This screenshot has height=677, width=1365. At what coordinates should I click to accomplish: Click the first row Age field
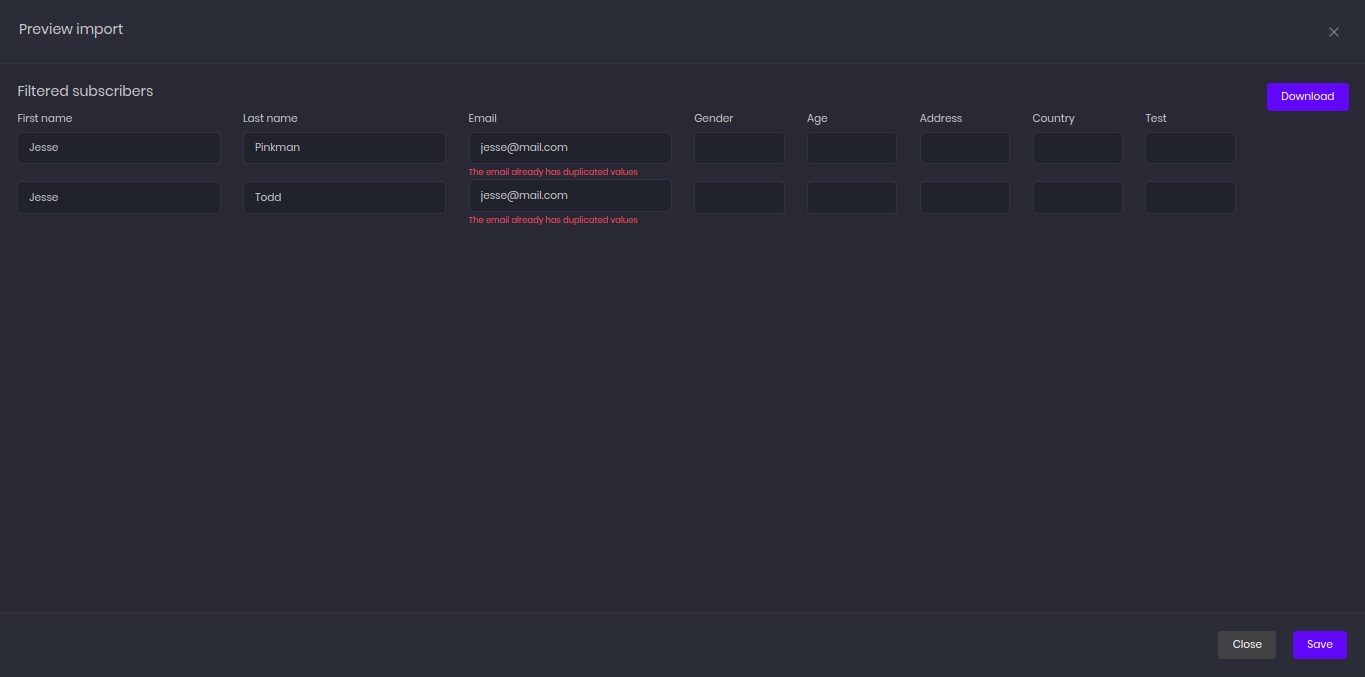click(851, 148)
